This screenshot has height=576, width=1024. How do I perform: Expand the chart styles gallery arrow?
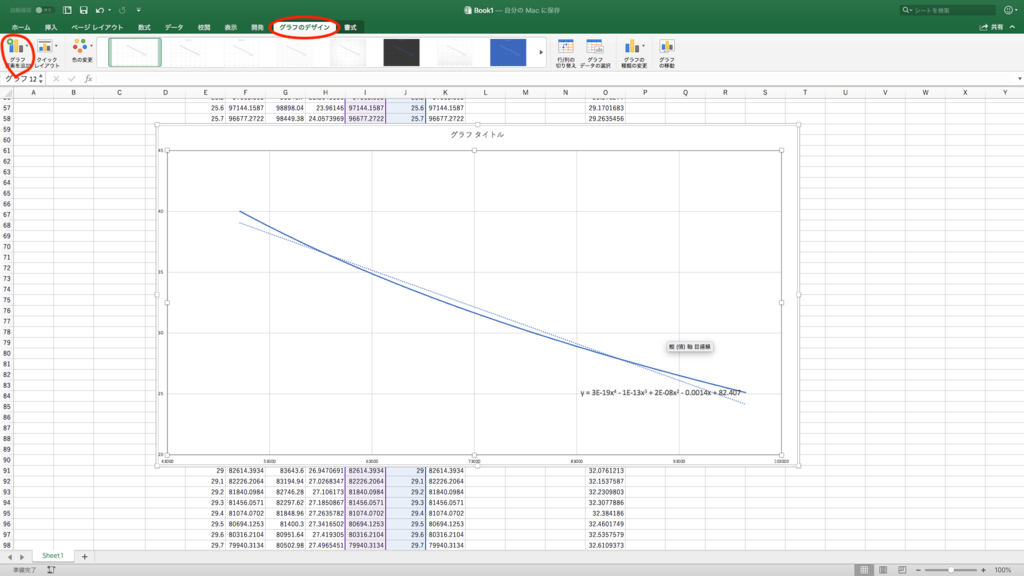(541, 52)
